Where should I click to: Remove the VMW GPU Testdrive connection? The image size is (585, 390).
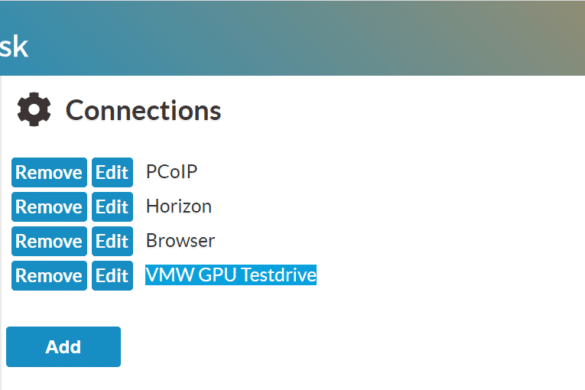click(x=49, y=276)
